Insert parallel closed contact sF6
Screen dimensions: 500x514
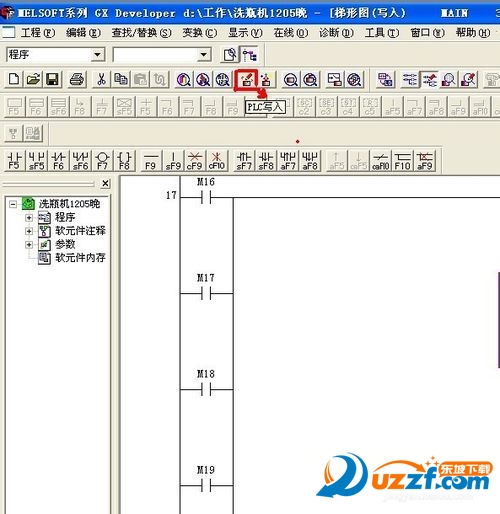click(80, 160)
